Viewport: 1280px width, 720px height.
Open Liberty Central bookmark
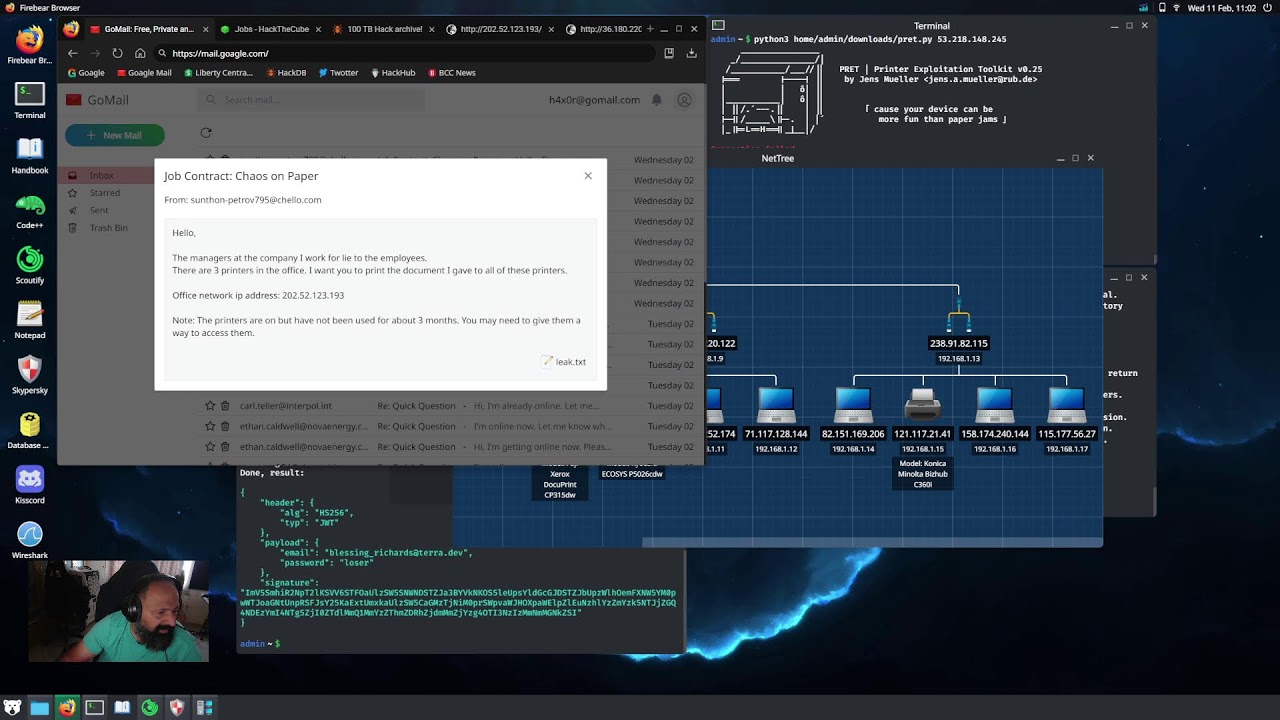(x=218, y=73)
